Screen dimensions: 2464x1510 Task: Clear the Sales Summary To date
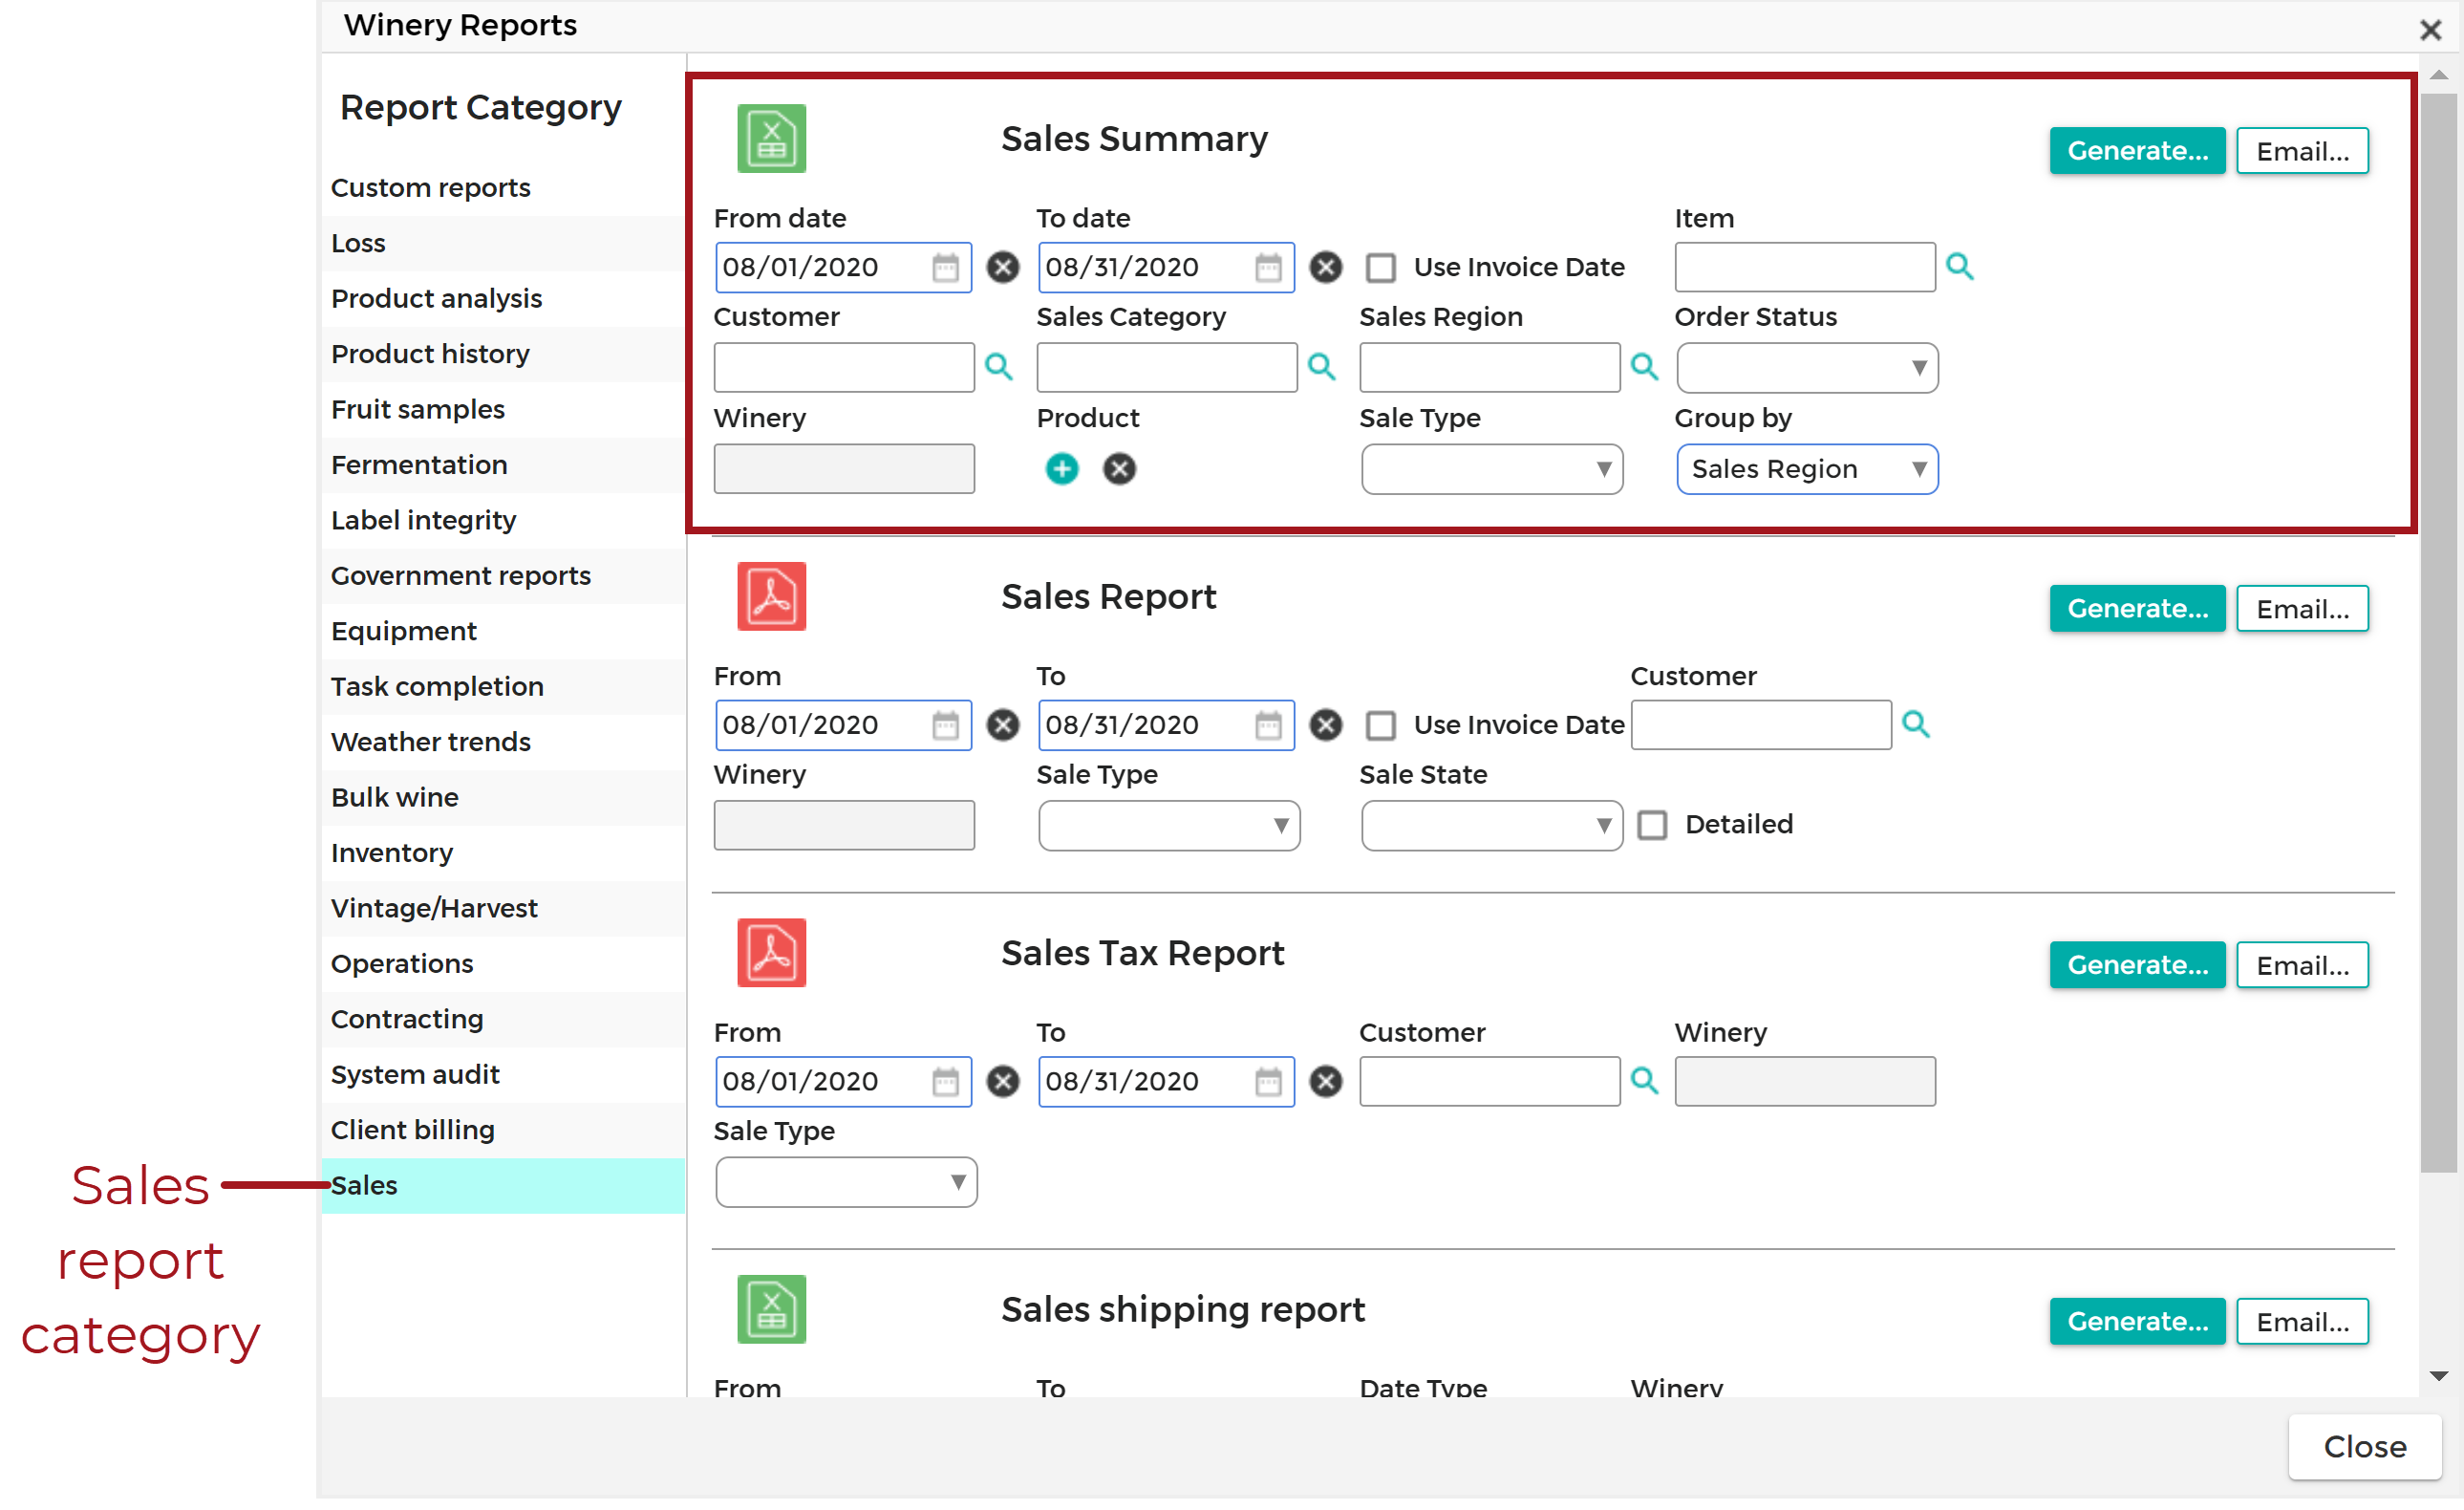(x=1325, y=268)
